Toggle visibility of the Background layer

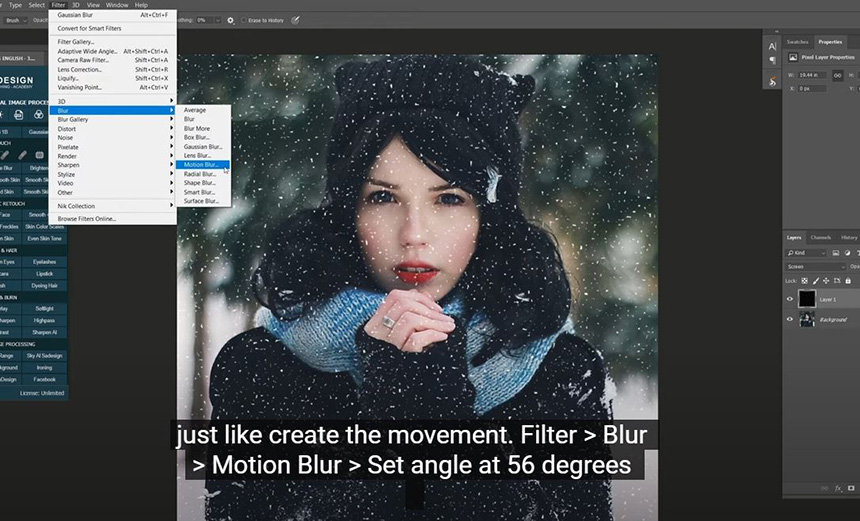(790, 320)
